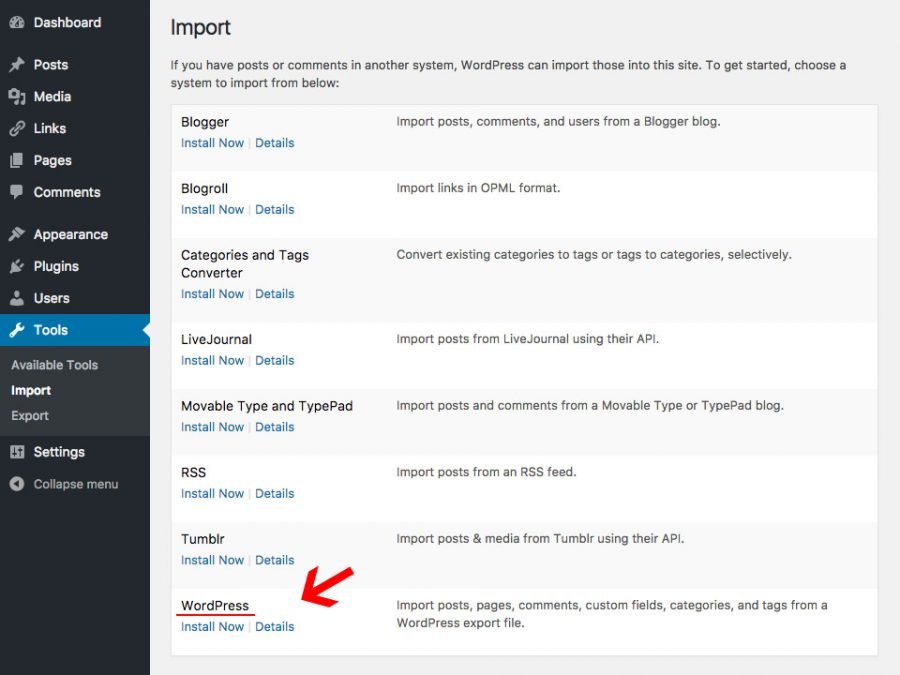View Details for Tumblr importer

tap(274, 560)
